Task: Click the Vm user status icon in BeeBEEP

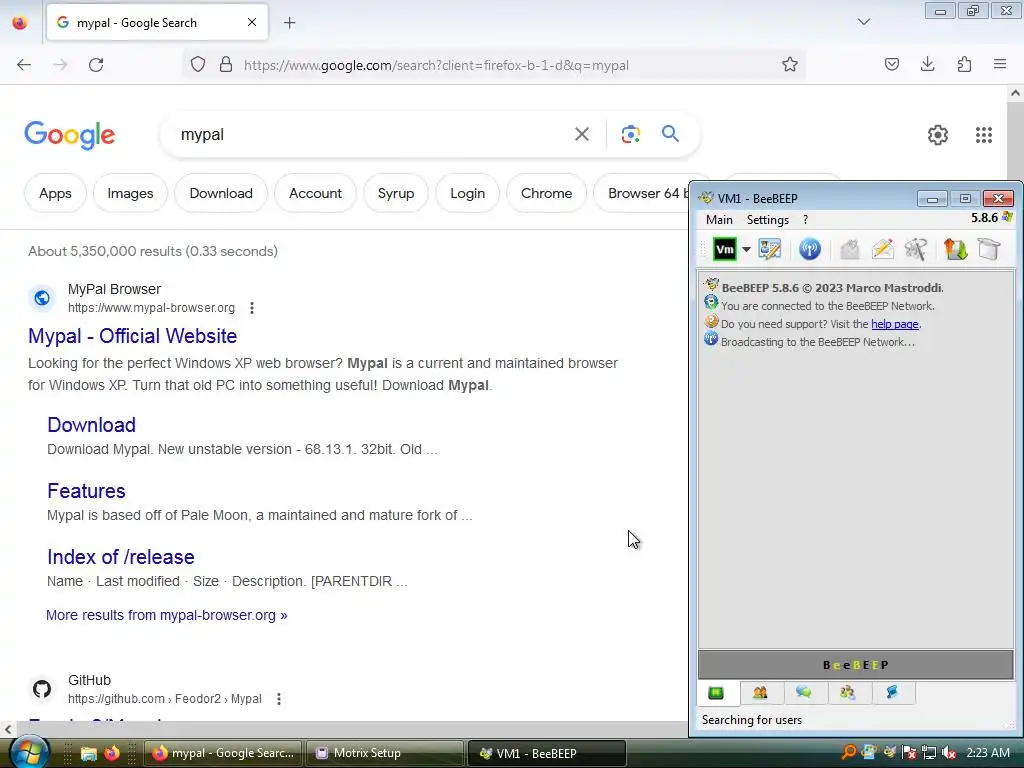Action: (x=724, y=249)
